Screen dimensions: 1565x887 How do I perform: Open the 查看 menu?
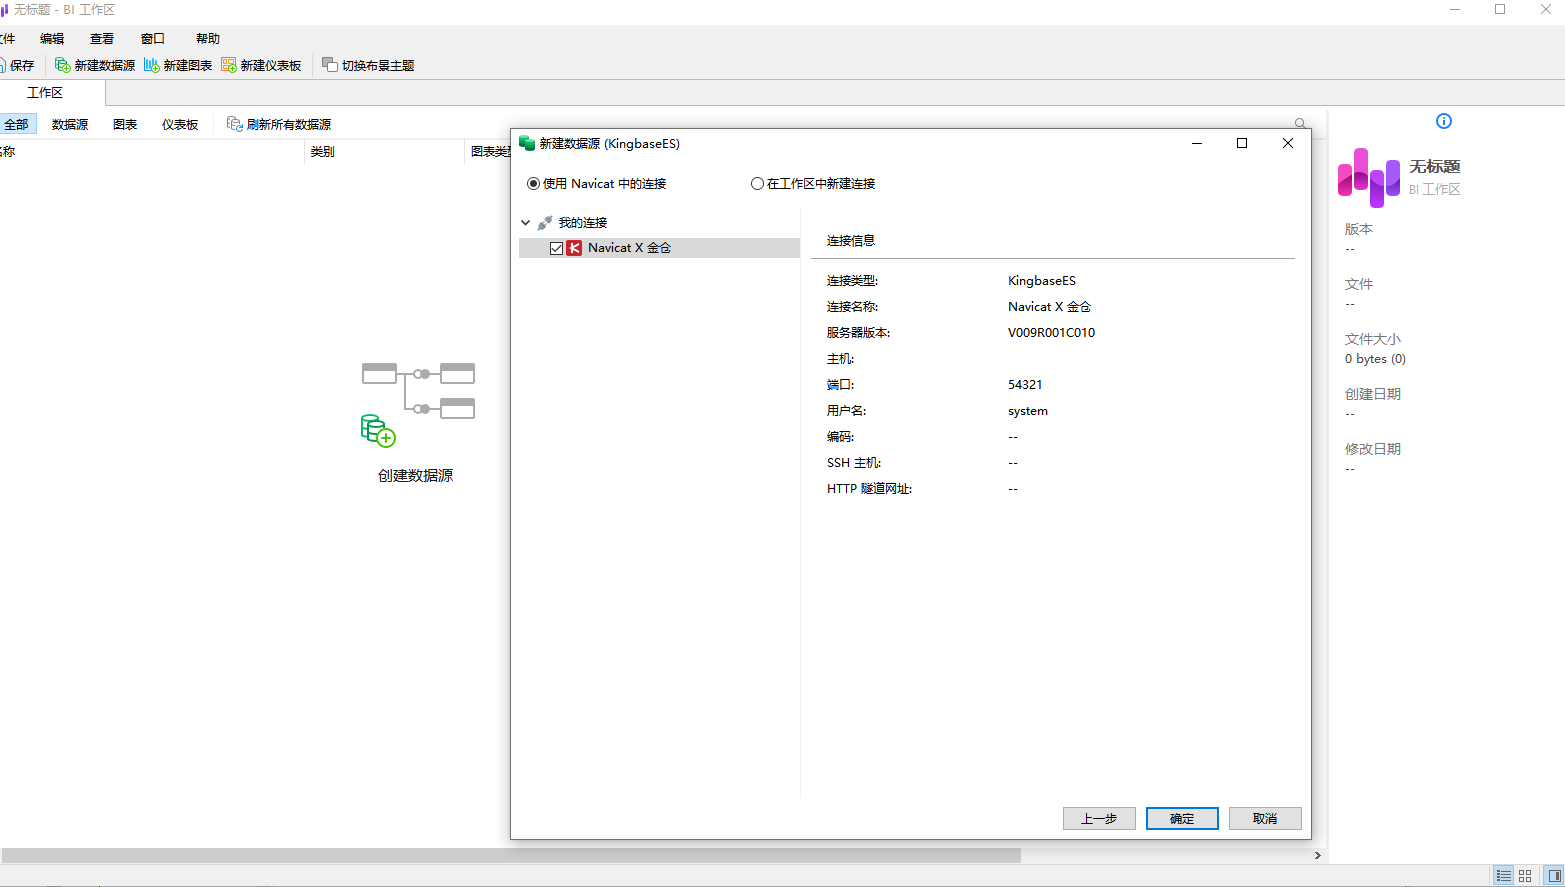[x=102, y=39]
